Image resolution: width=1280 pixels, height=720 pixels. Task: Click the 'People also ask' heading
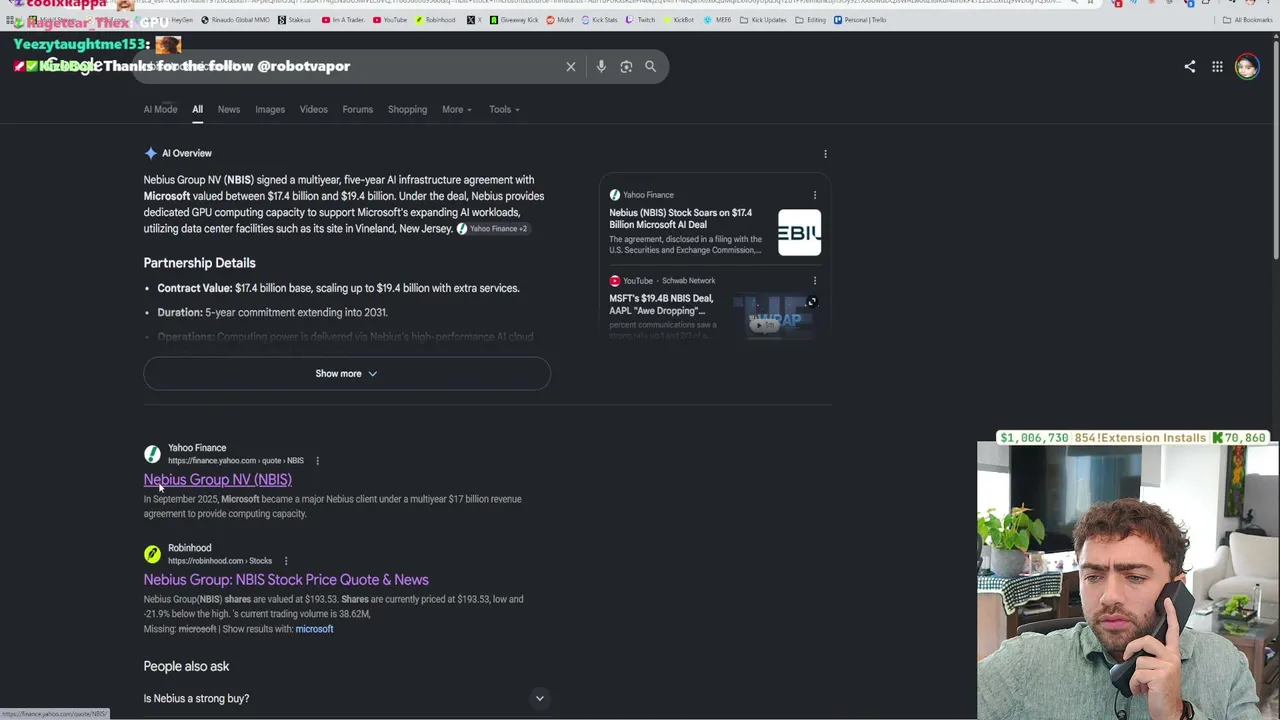(186, 666)
